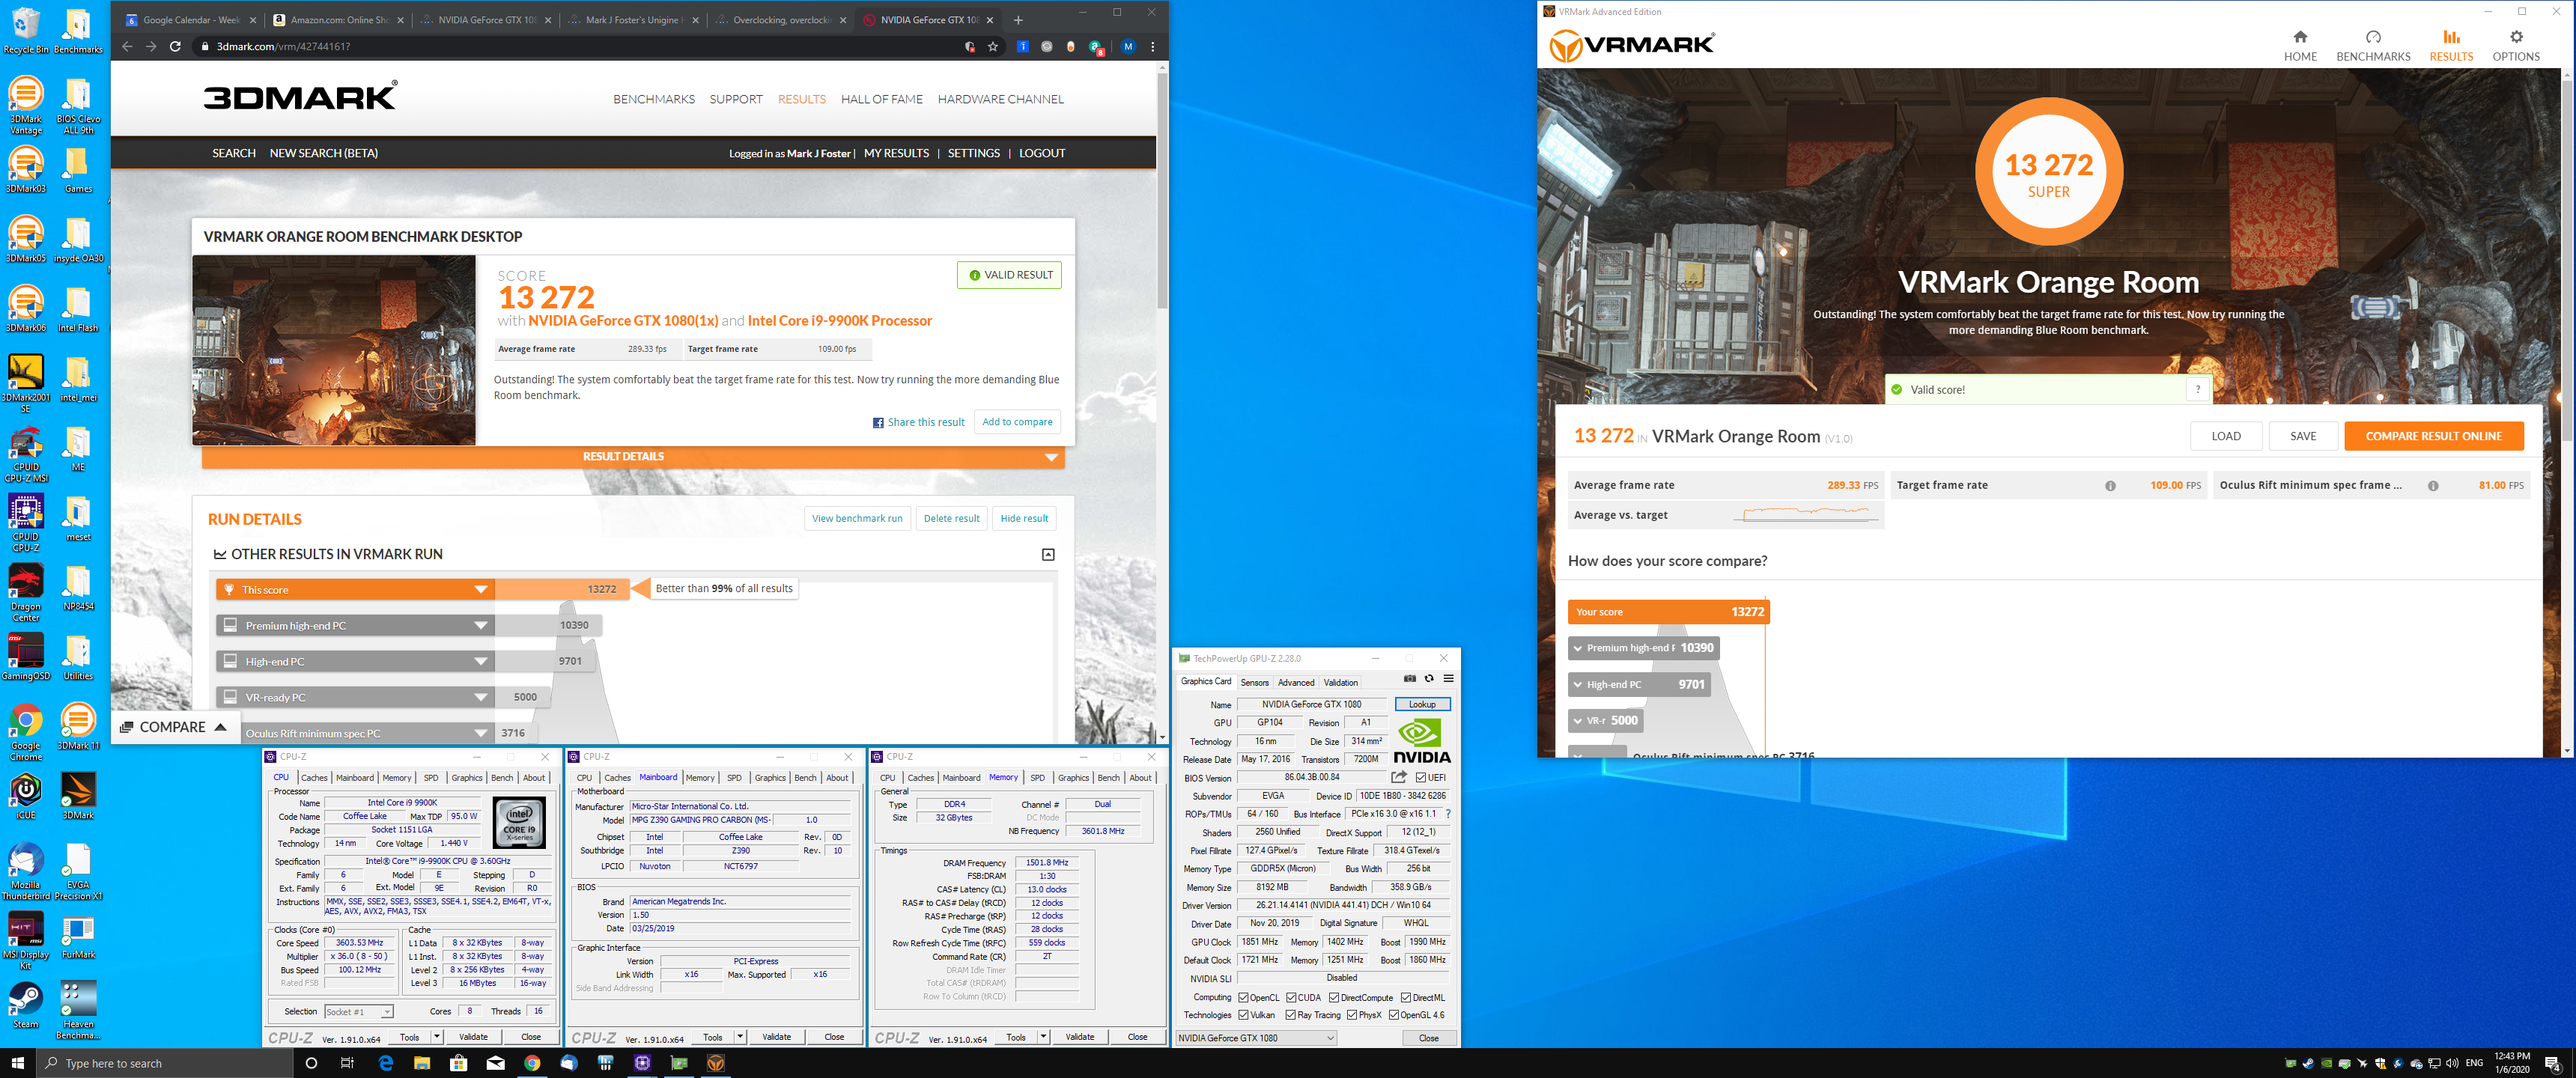The width and height of the screenshot is (2576, 1078).
Task: Open Heaven Benchmark desktop shortcut
Action: pos(78,1010)
